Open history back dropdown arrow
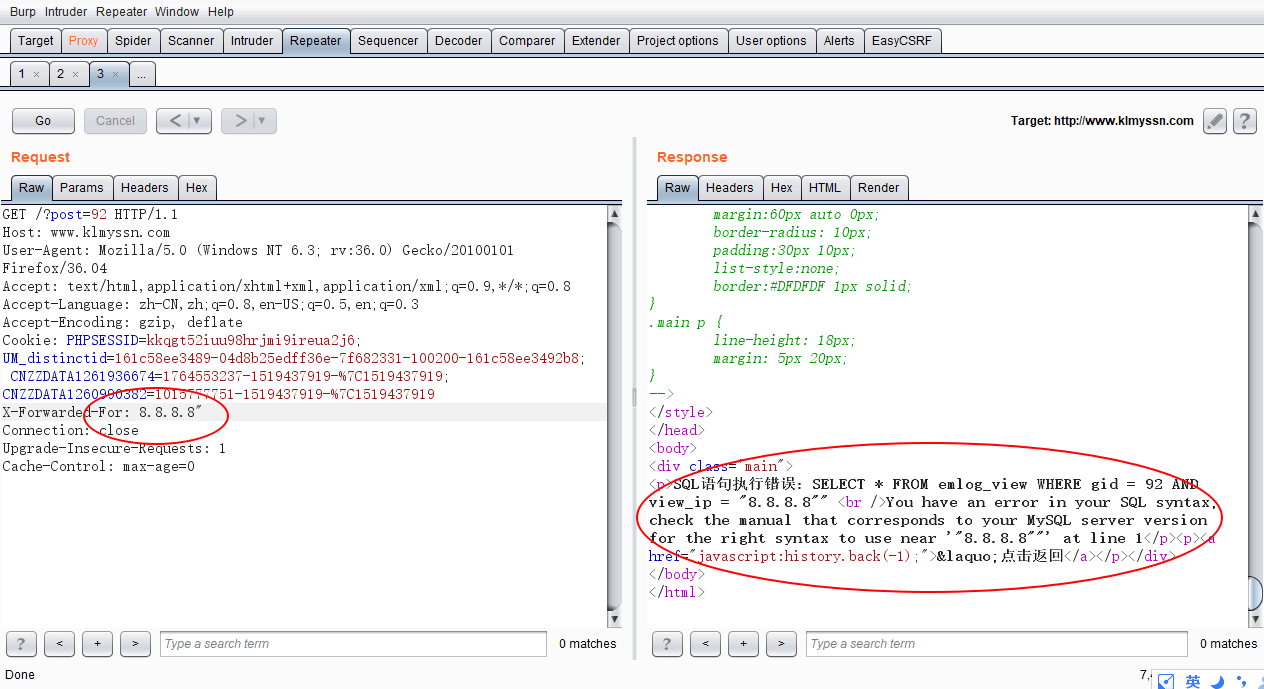 [197, 121]
